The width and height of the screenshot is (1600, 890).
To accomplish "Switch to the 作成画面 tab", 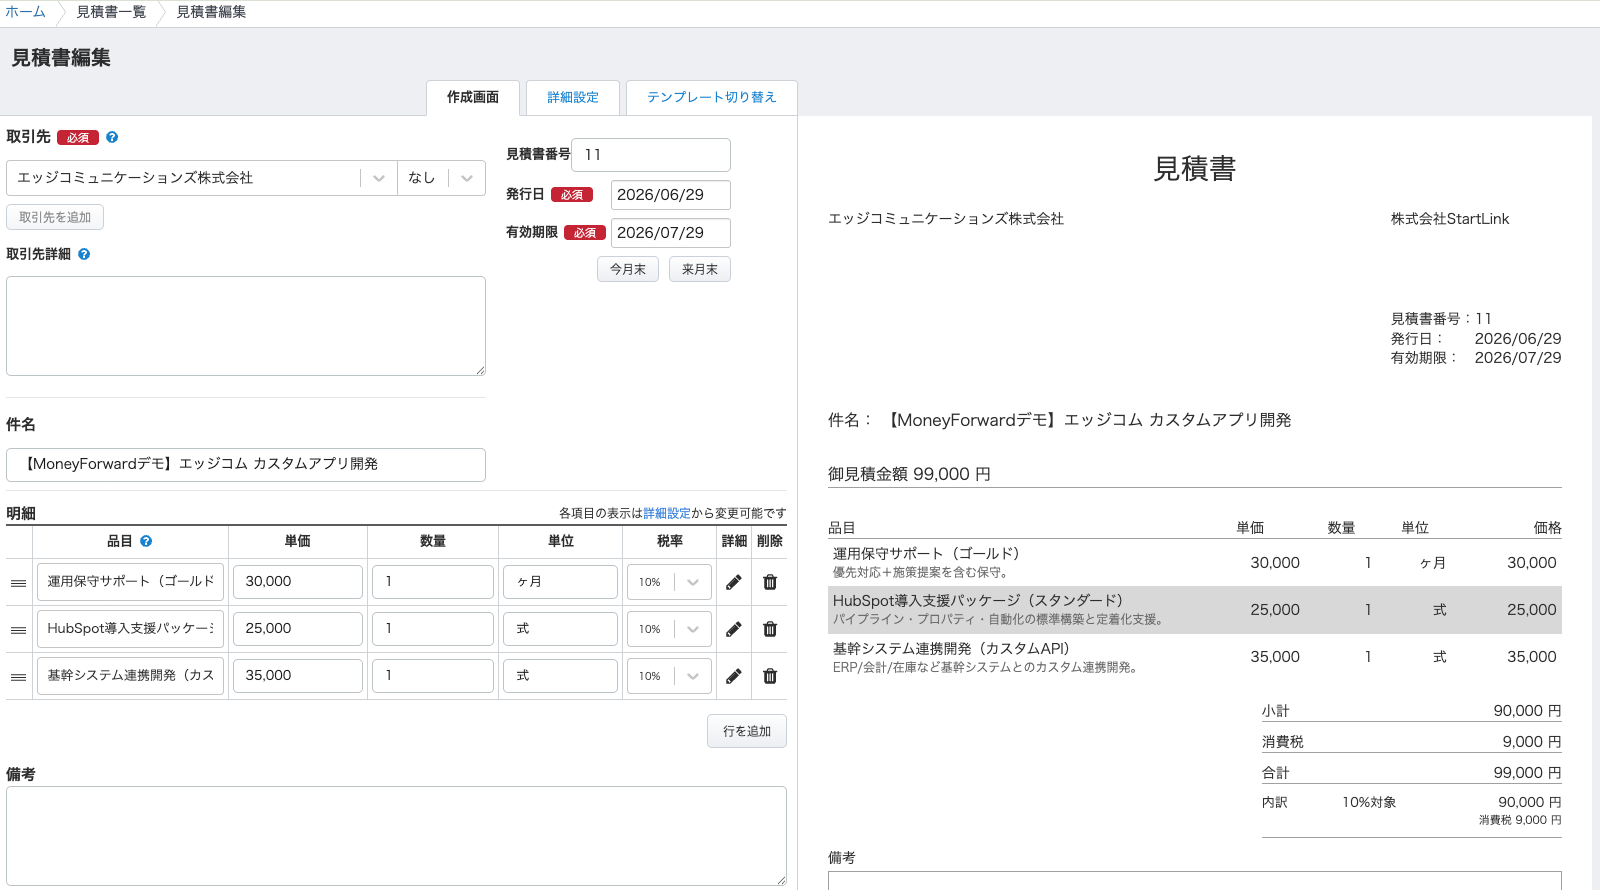I will (473, 97).
